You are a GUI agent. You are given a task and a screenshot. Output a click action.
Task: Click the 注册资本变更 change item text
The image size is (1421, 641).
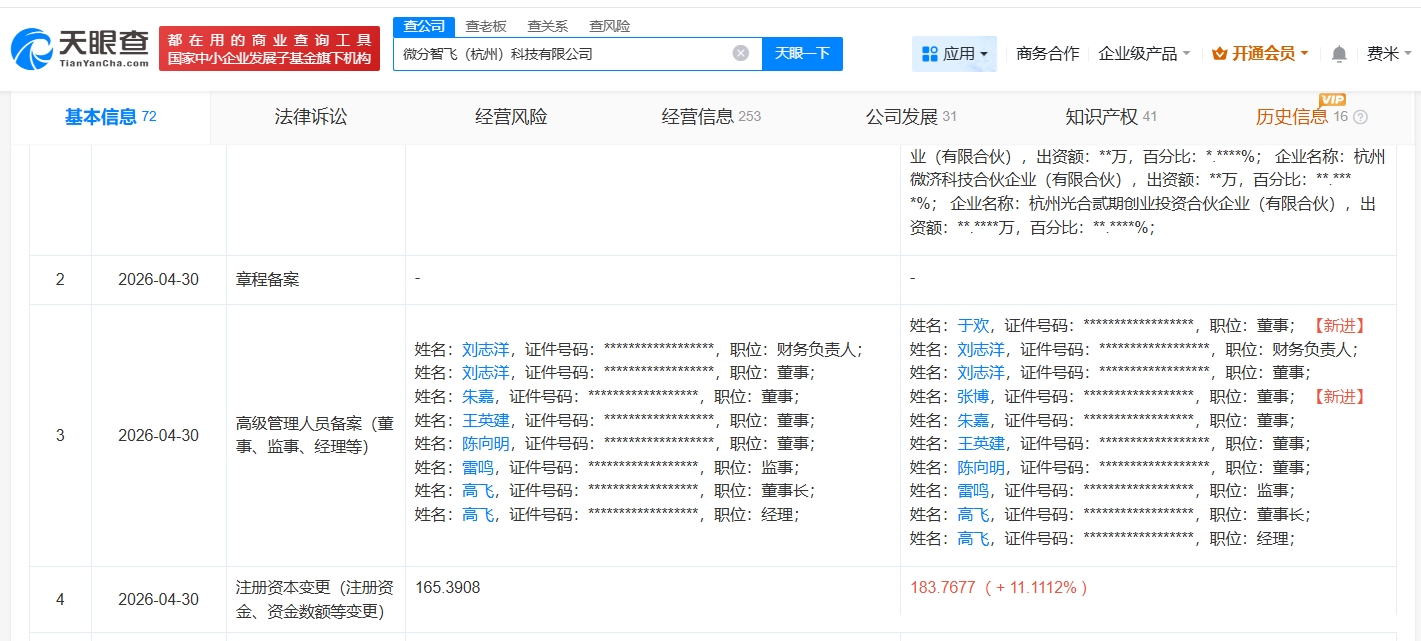[x=315, y=599]
